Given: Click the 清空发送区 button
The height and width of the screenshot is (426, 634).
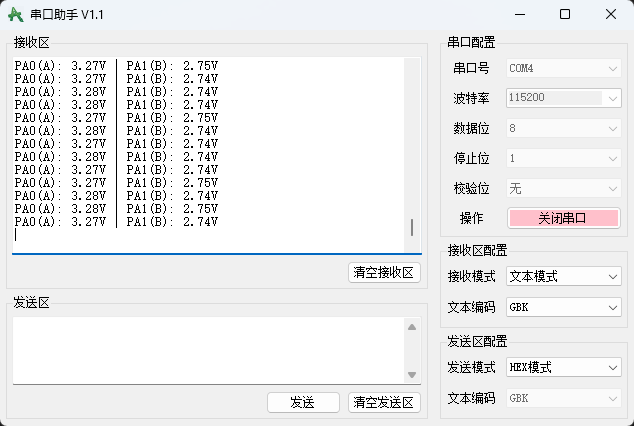Looking at the screenshot, I should click(x=384, y=402).
